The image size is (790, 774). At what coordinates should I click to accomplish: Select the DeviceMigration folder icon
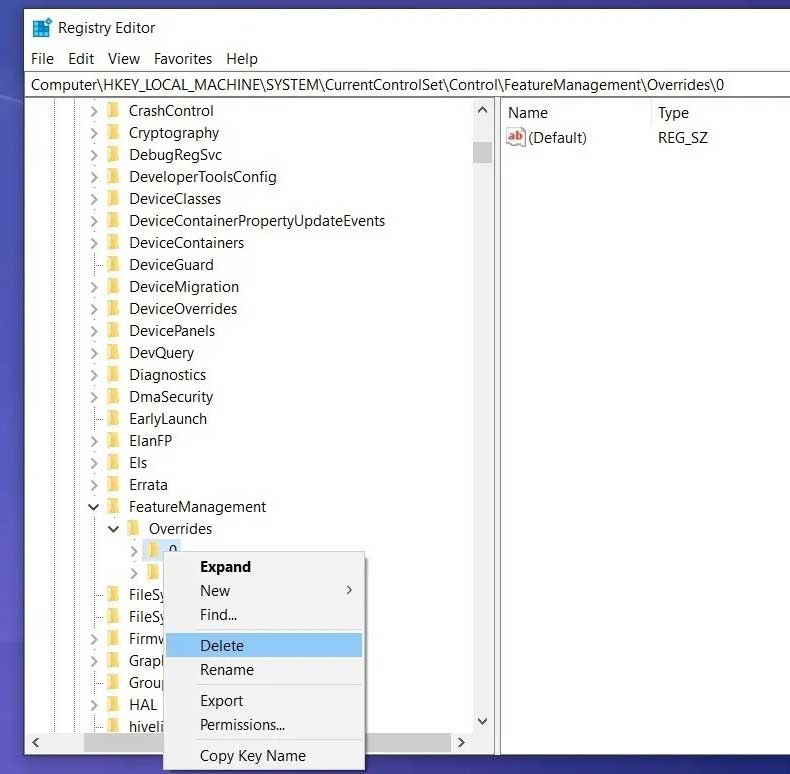pos(114,286)
